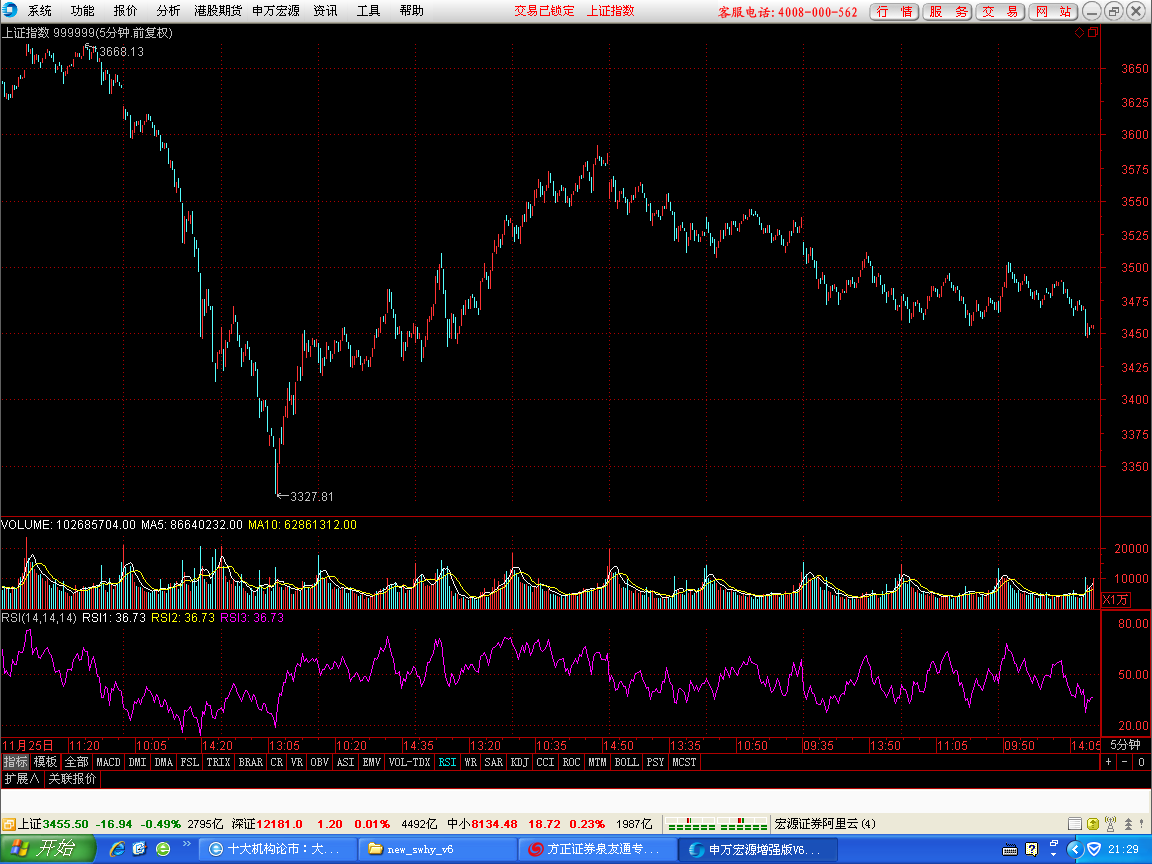The image size is (1152, 864).
Task: Open the 系统 menu
Action: coord(40,11)
